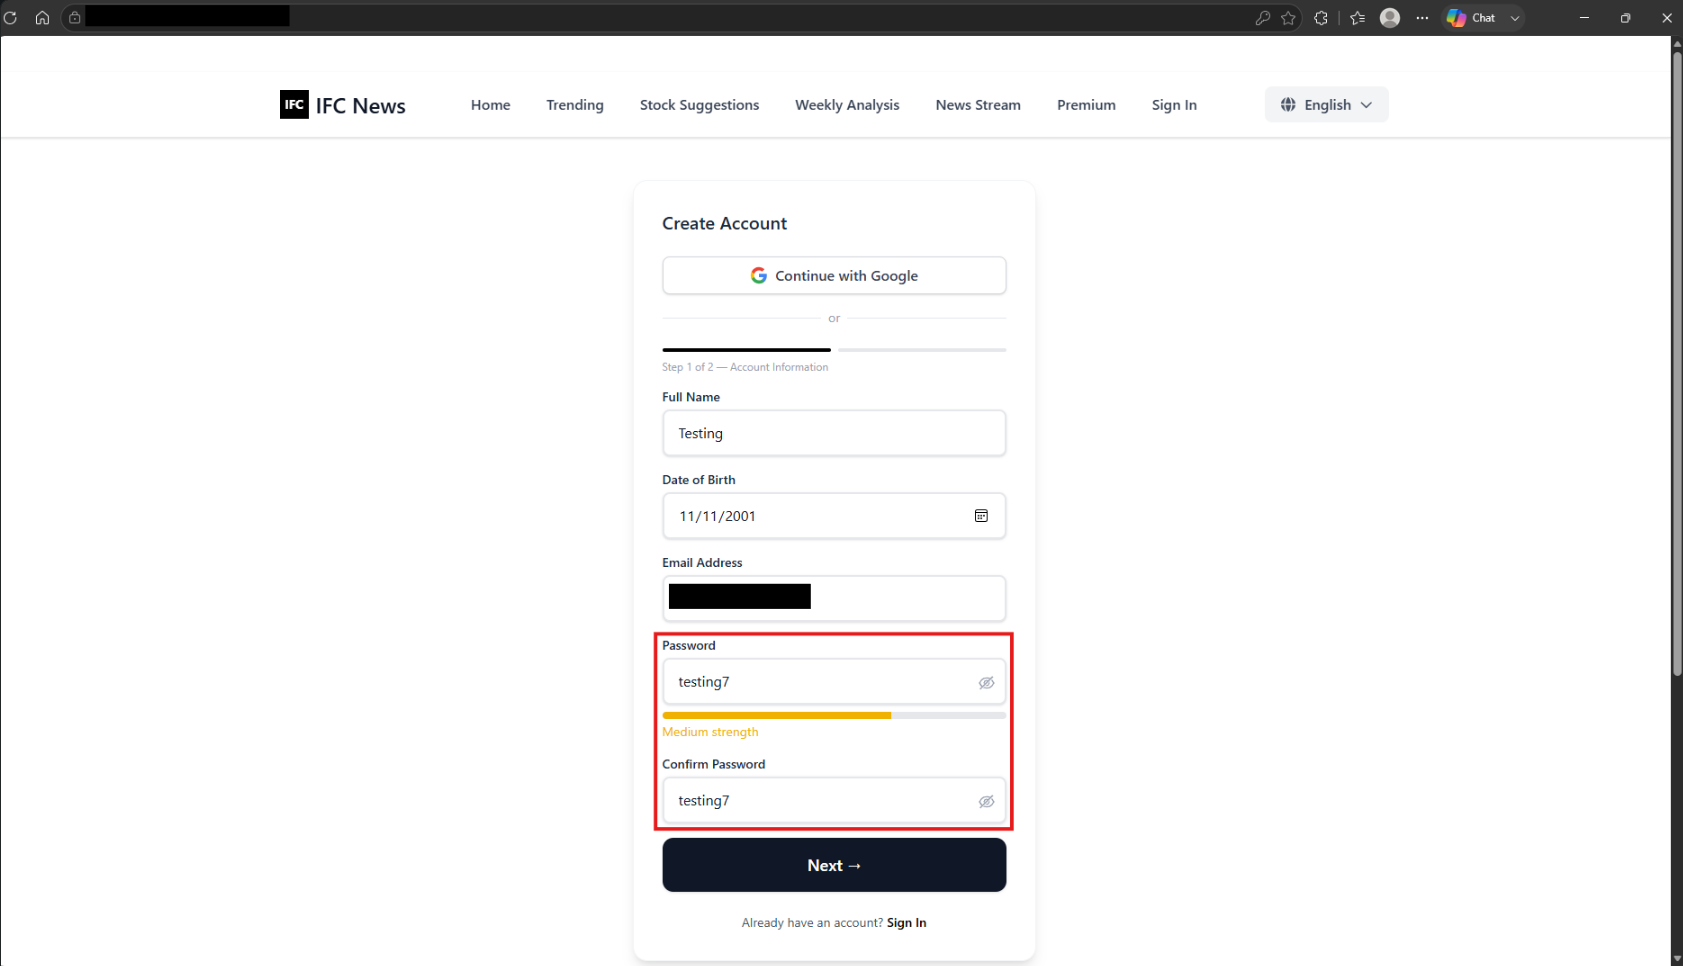Open the Premium nav item
Viewport: 1683px width, 966px height.
point(1086,105)
